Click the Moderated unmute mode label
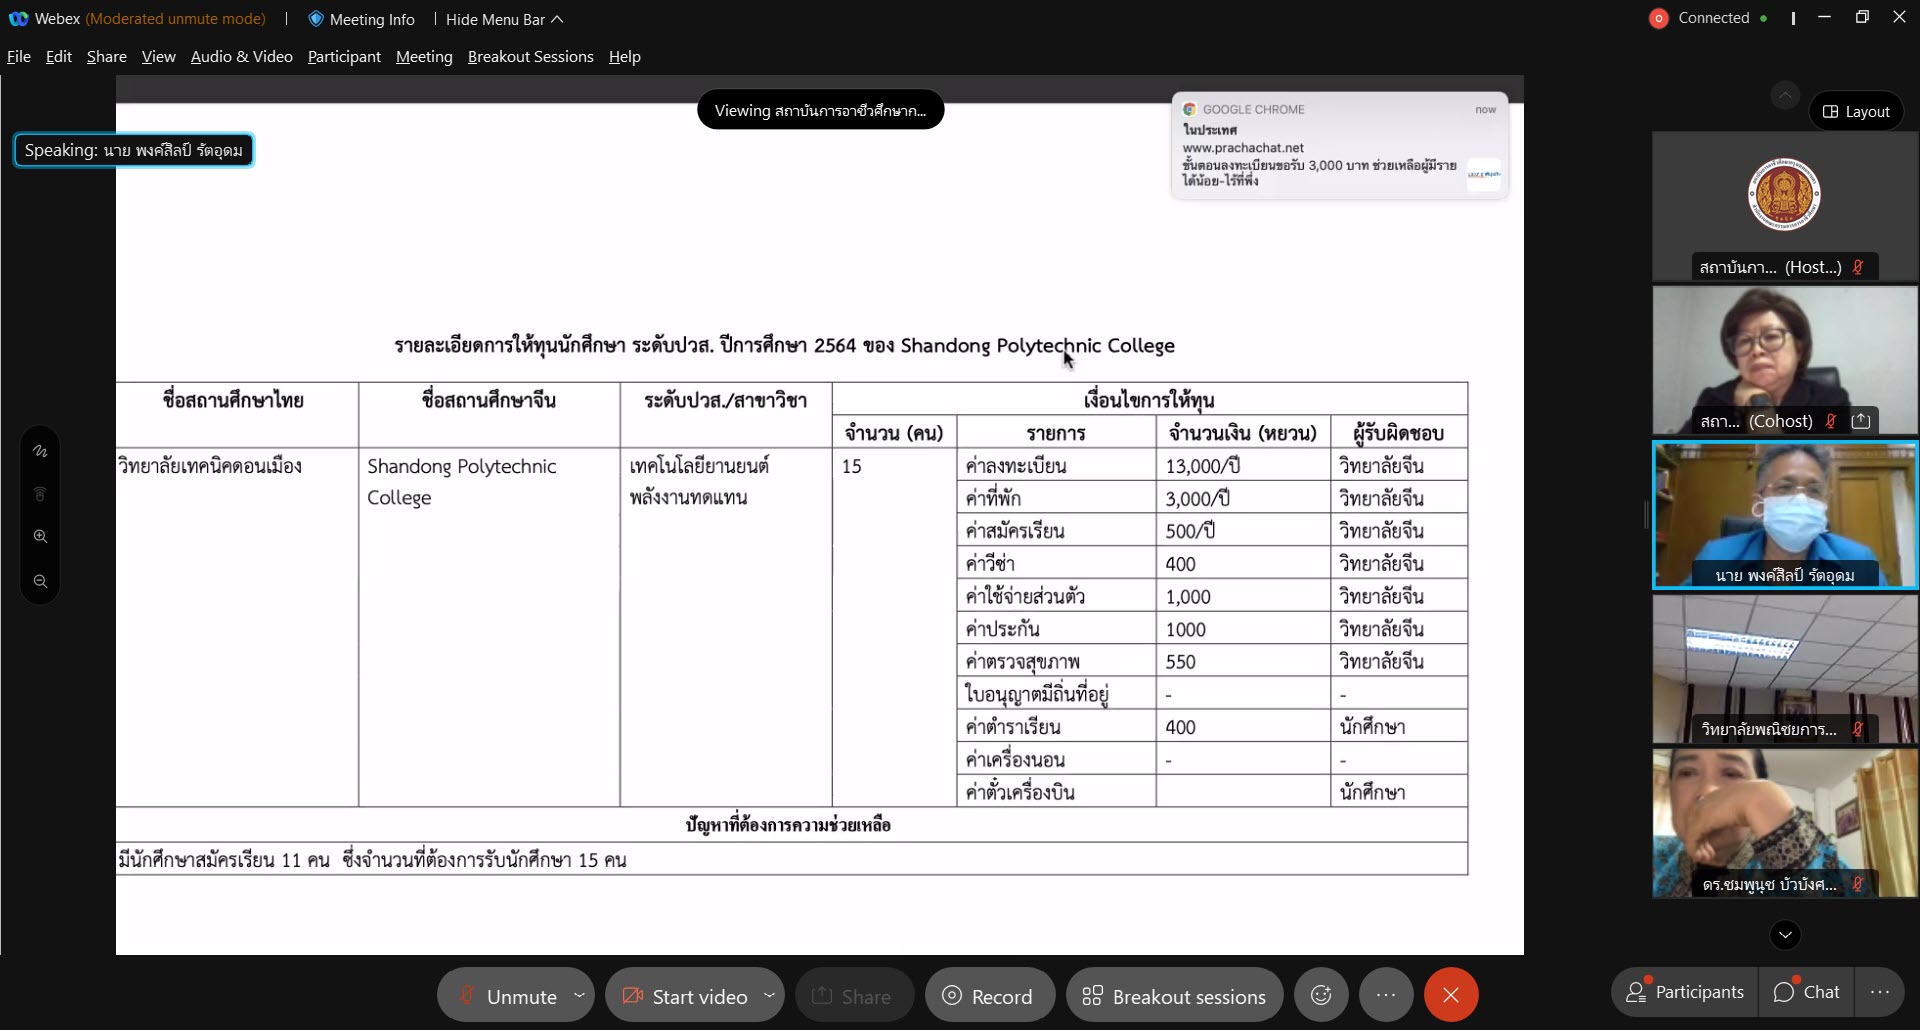 [x=176, y=19]
